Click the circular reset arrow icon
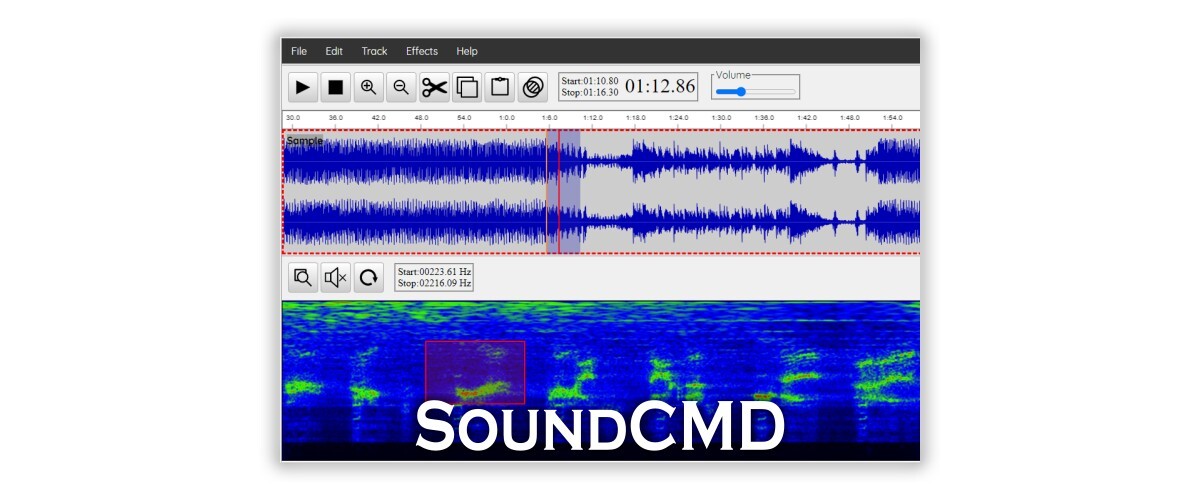The image size is (1200, 500). click(369, 277)
